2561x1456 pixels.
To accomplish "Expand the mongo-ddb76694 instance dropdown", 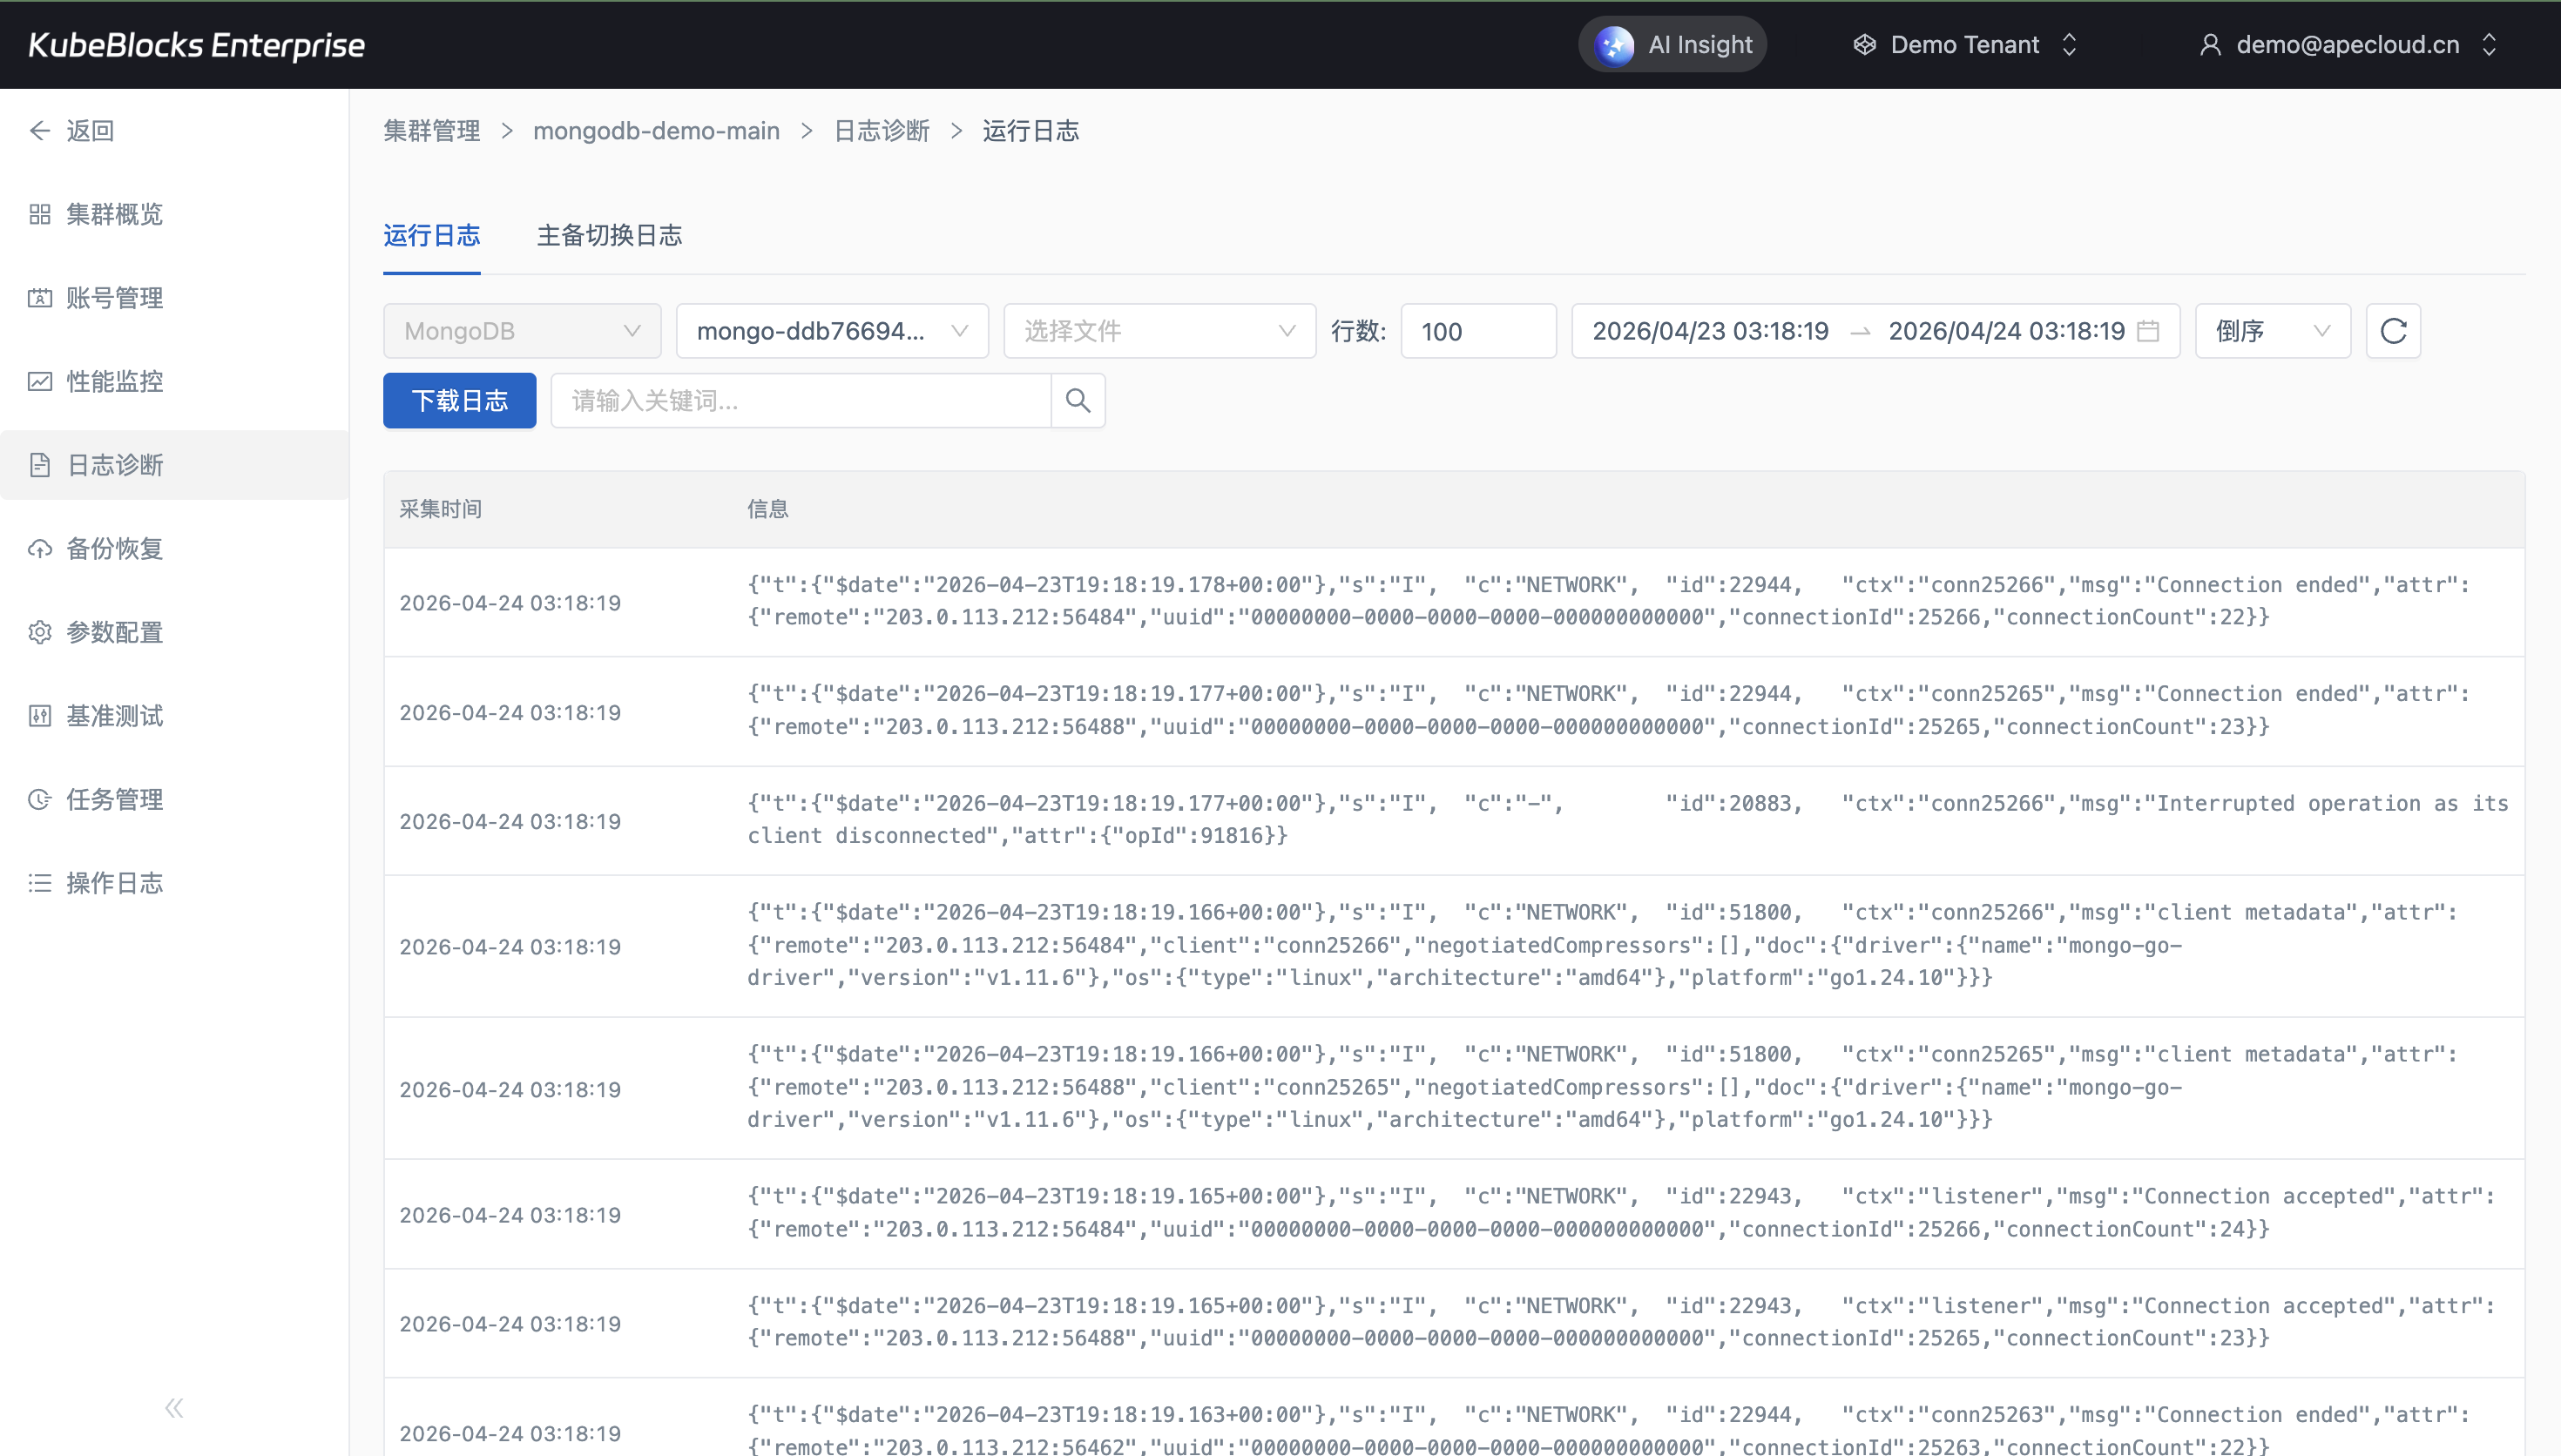I will coord(831,331).
